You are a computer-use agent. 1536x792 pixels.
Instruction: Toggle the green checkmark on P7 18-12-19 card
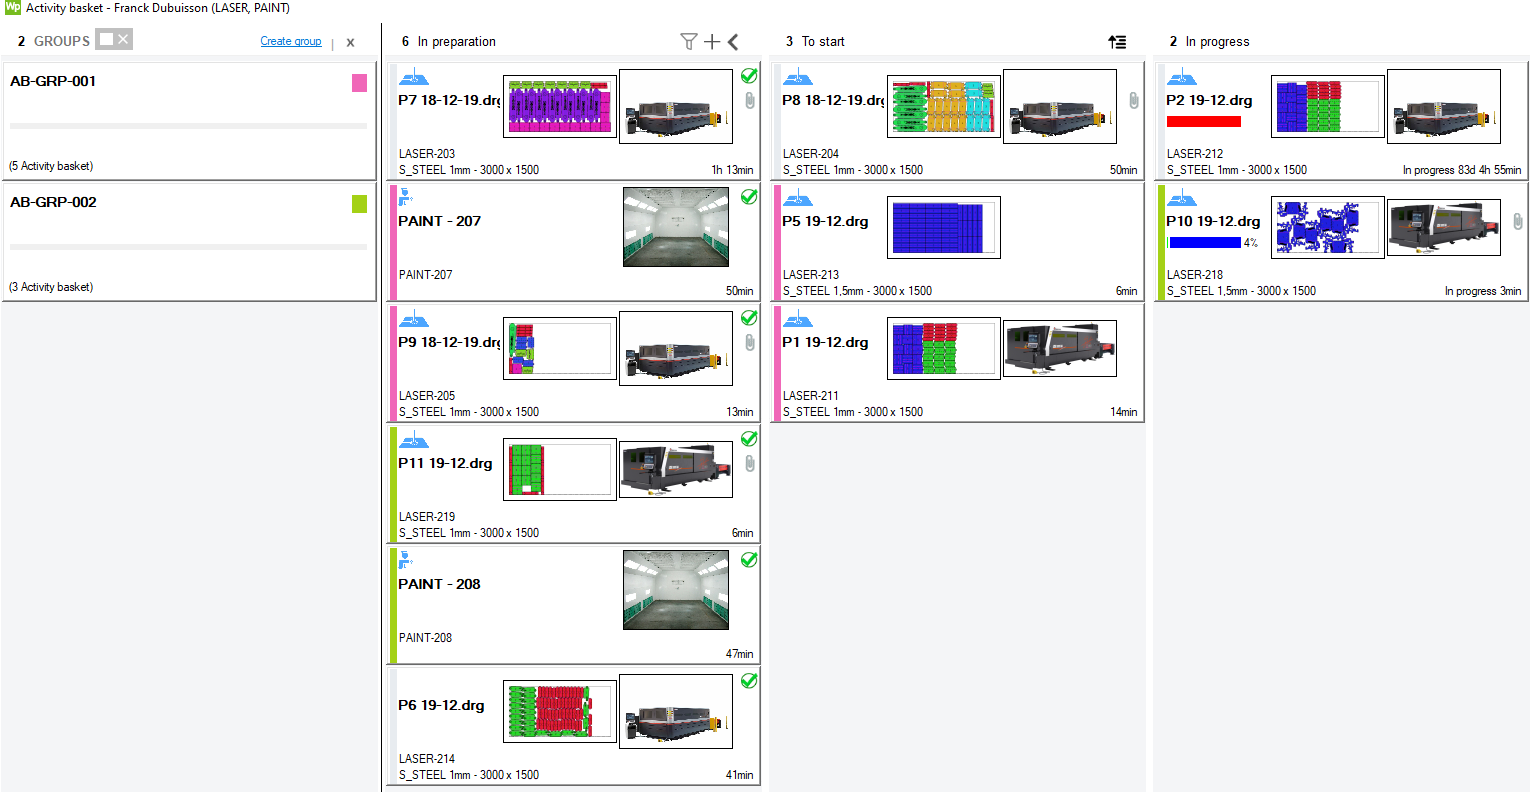click(x=749, y=76)
